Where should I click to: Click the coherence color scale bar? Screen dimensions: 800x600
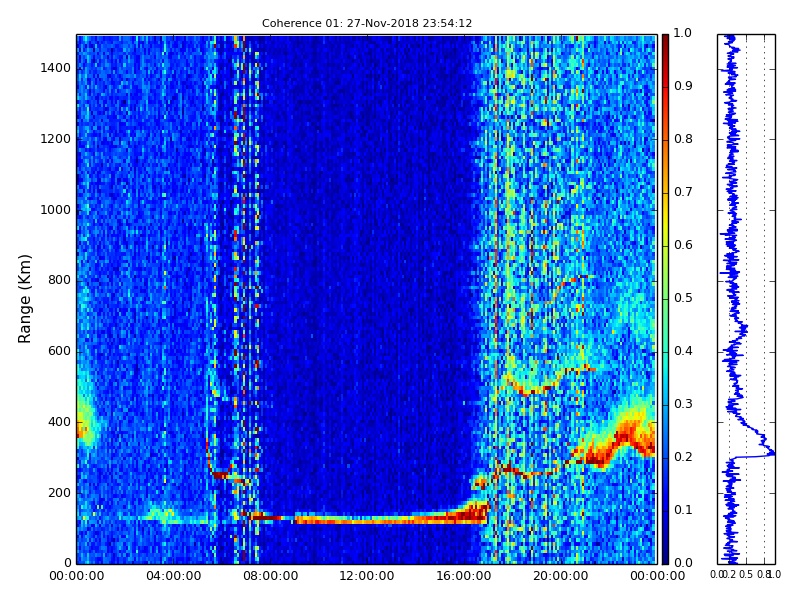pos(665,299)
